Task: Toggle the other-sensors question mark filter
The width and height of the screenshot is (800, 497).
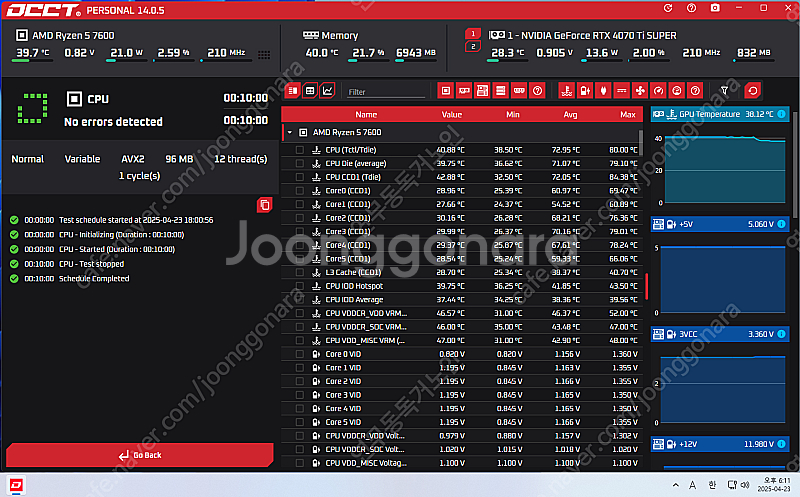Action: click(x=695, y=91)
